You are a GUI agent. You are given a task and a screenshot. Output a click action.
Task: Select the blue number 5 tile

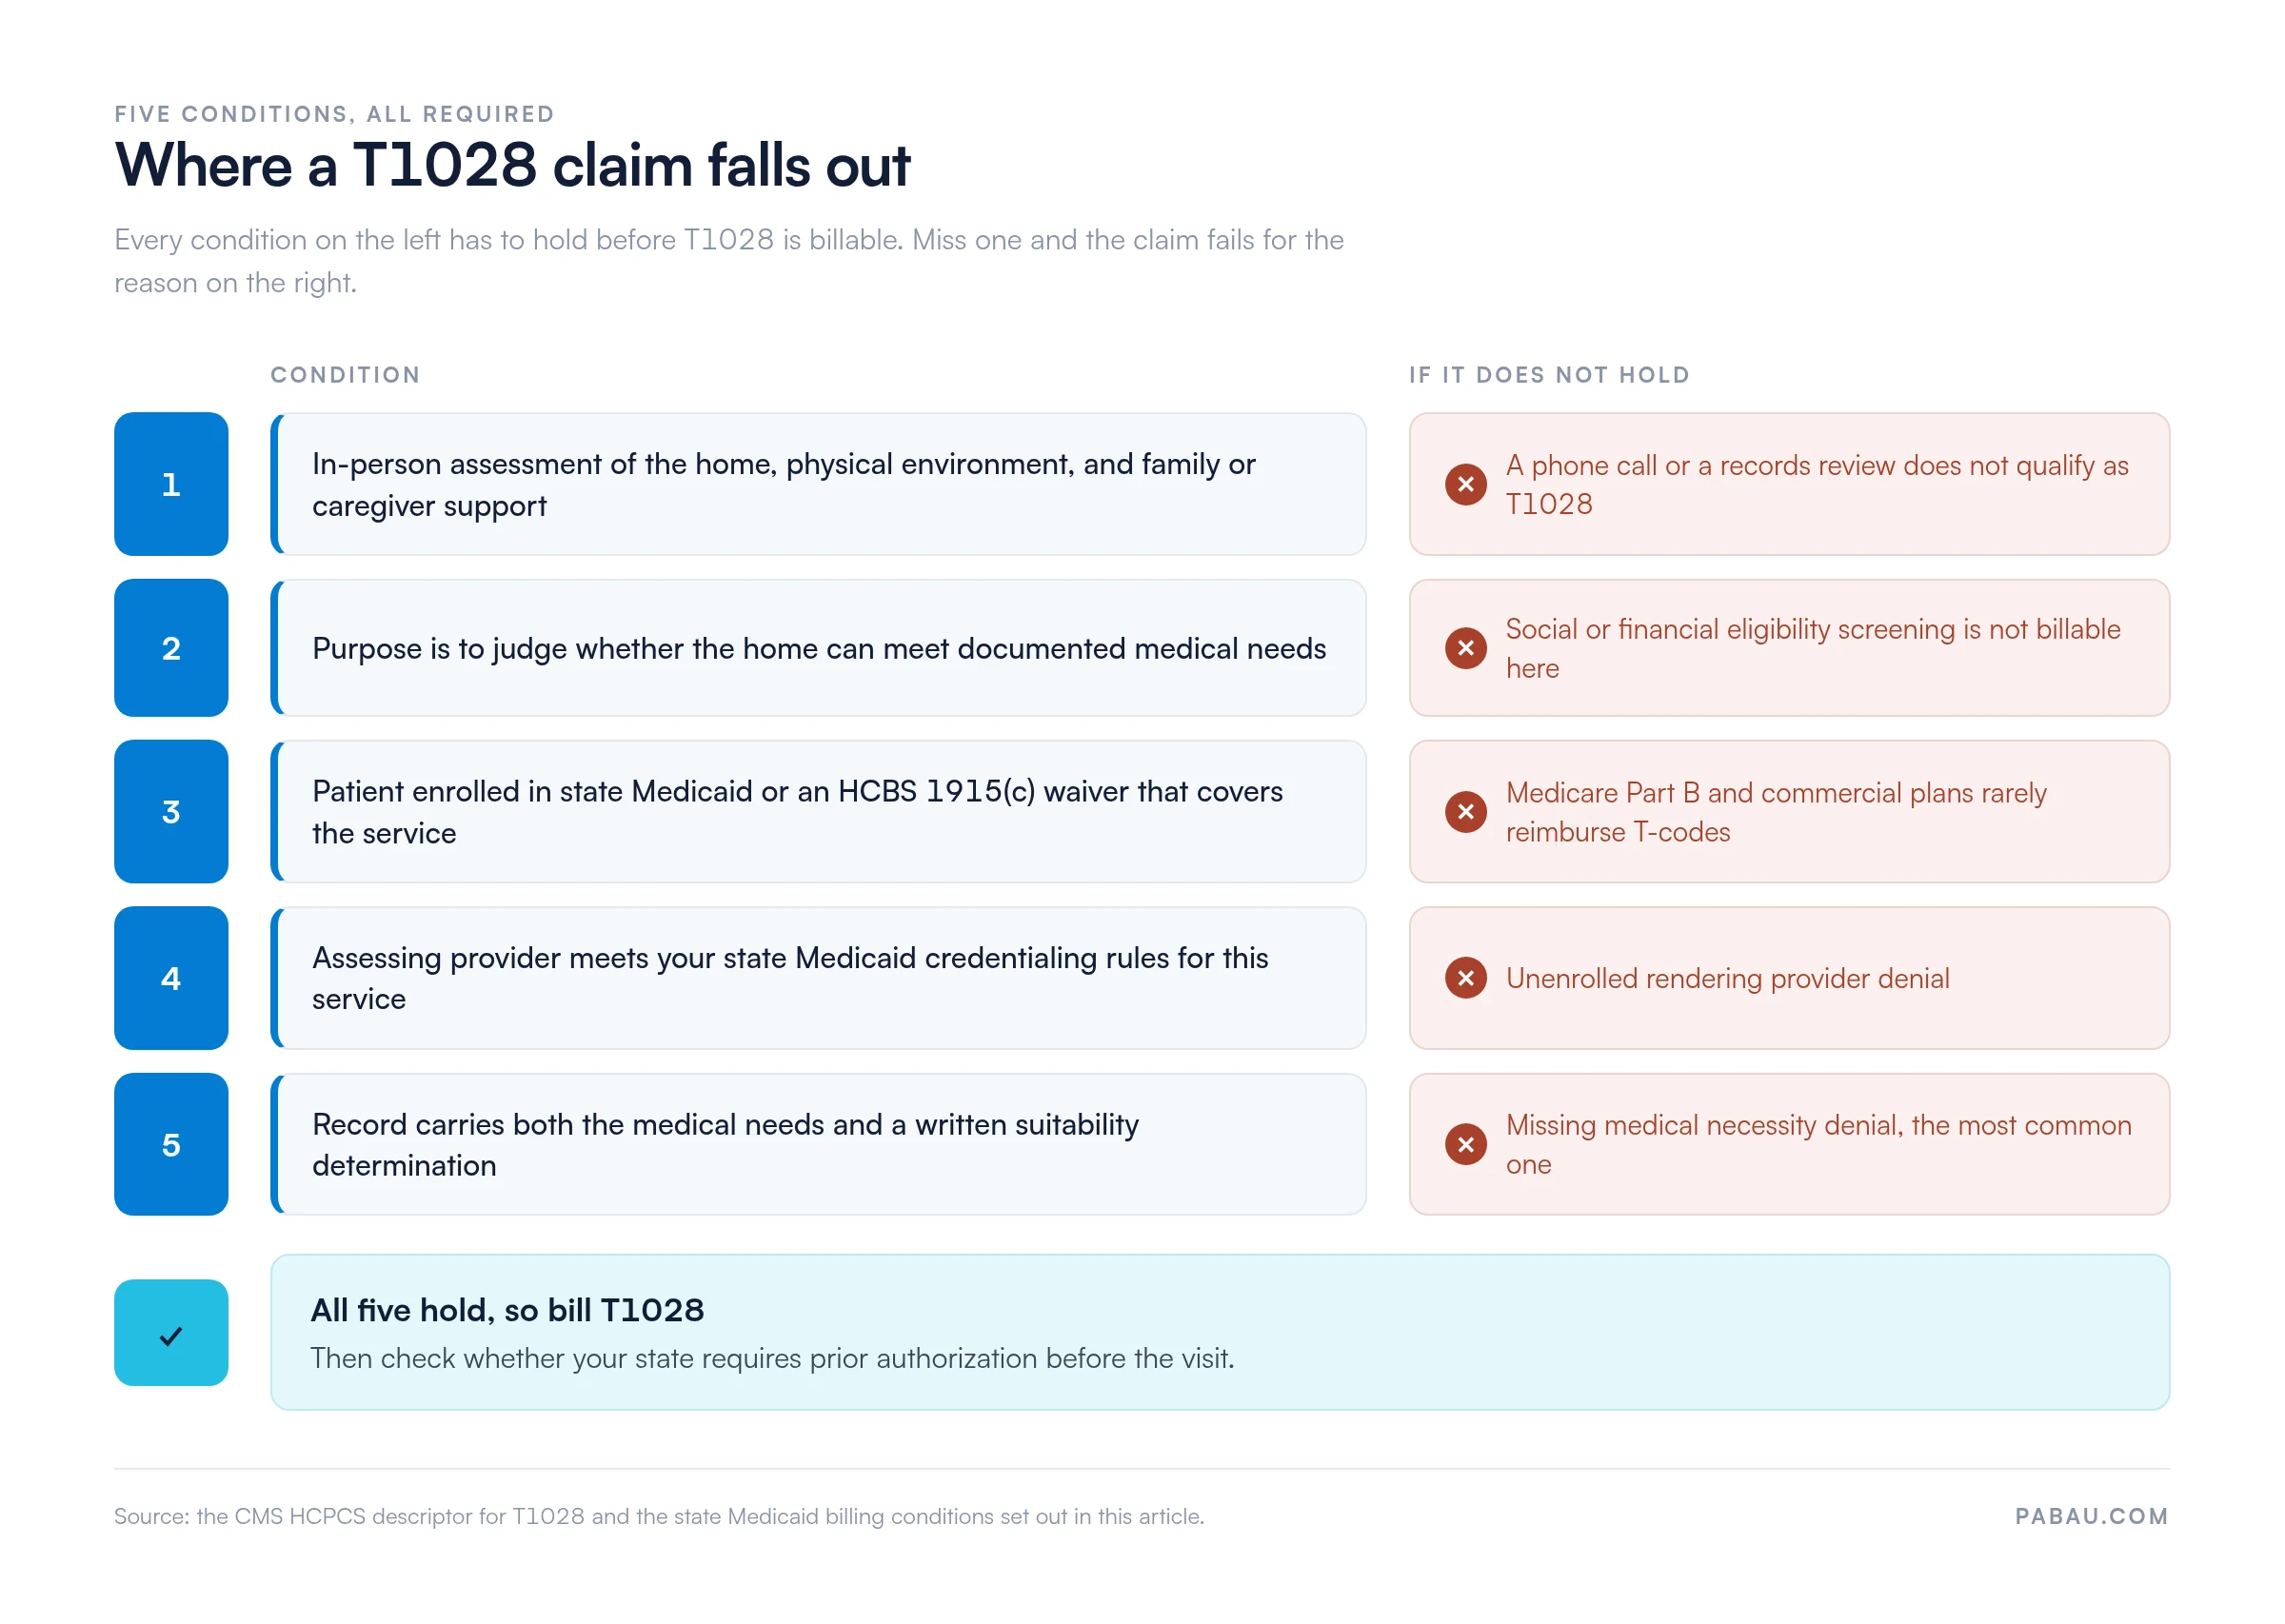click(x=171, y=1145)
